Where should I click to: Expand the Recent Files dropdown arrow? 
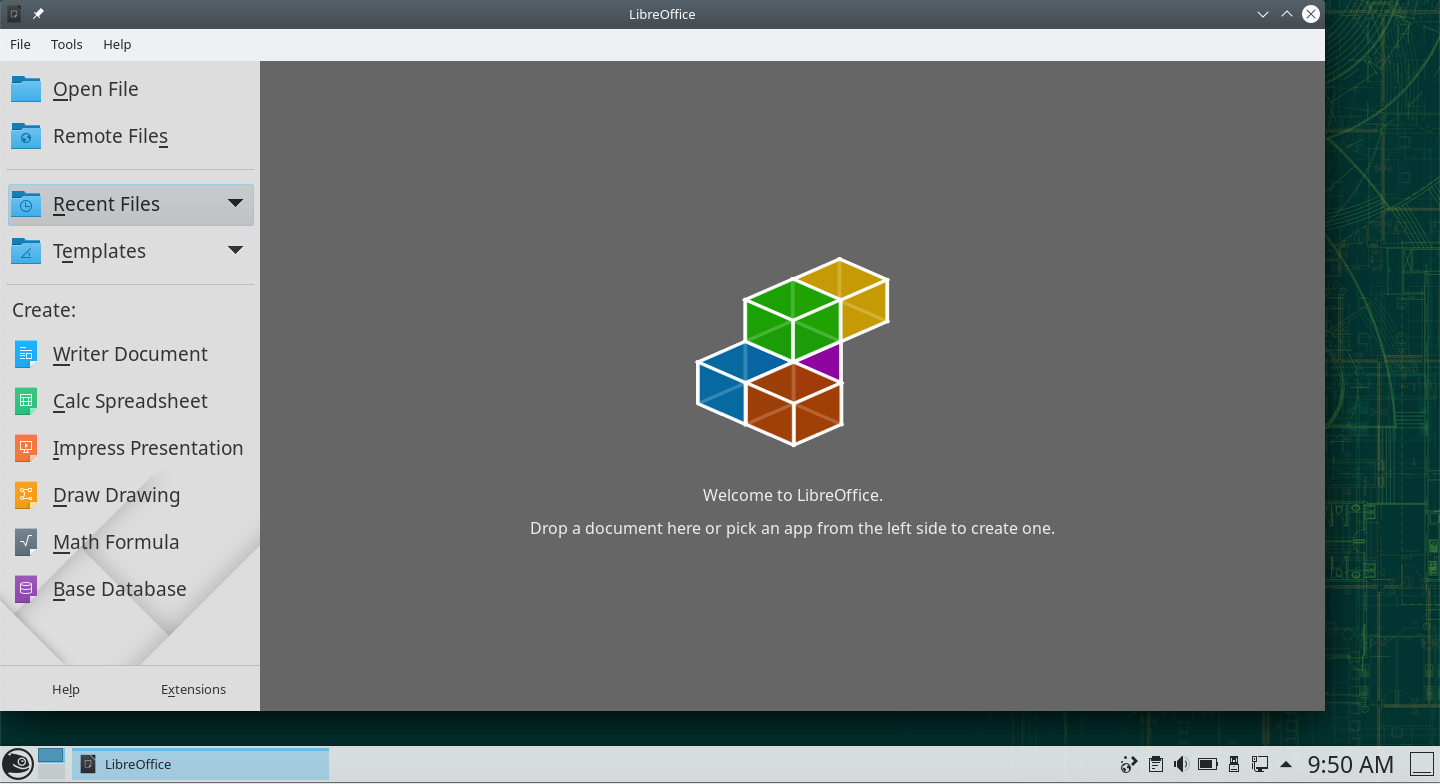[x=235, y=203]
